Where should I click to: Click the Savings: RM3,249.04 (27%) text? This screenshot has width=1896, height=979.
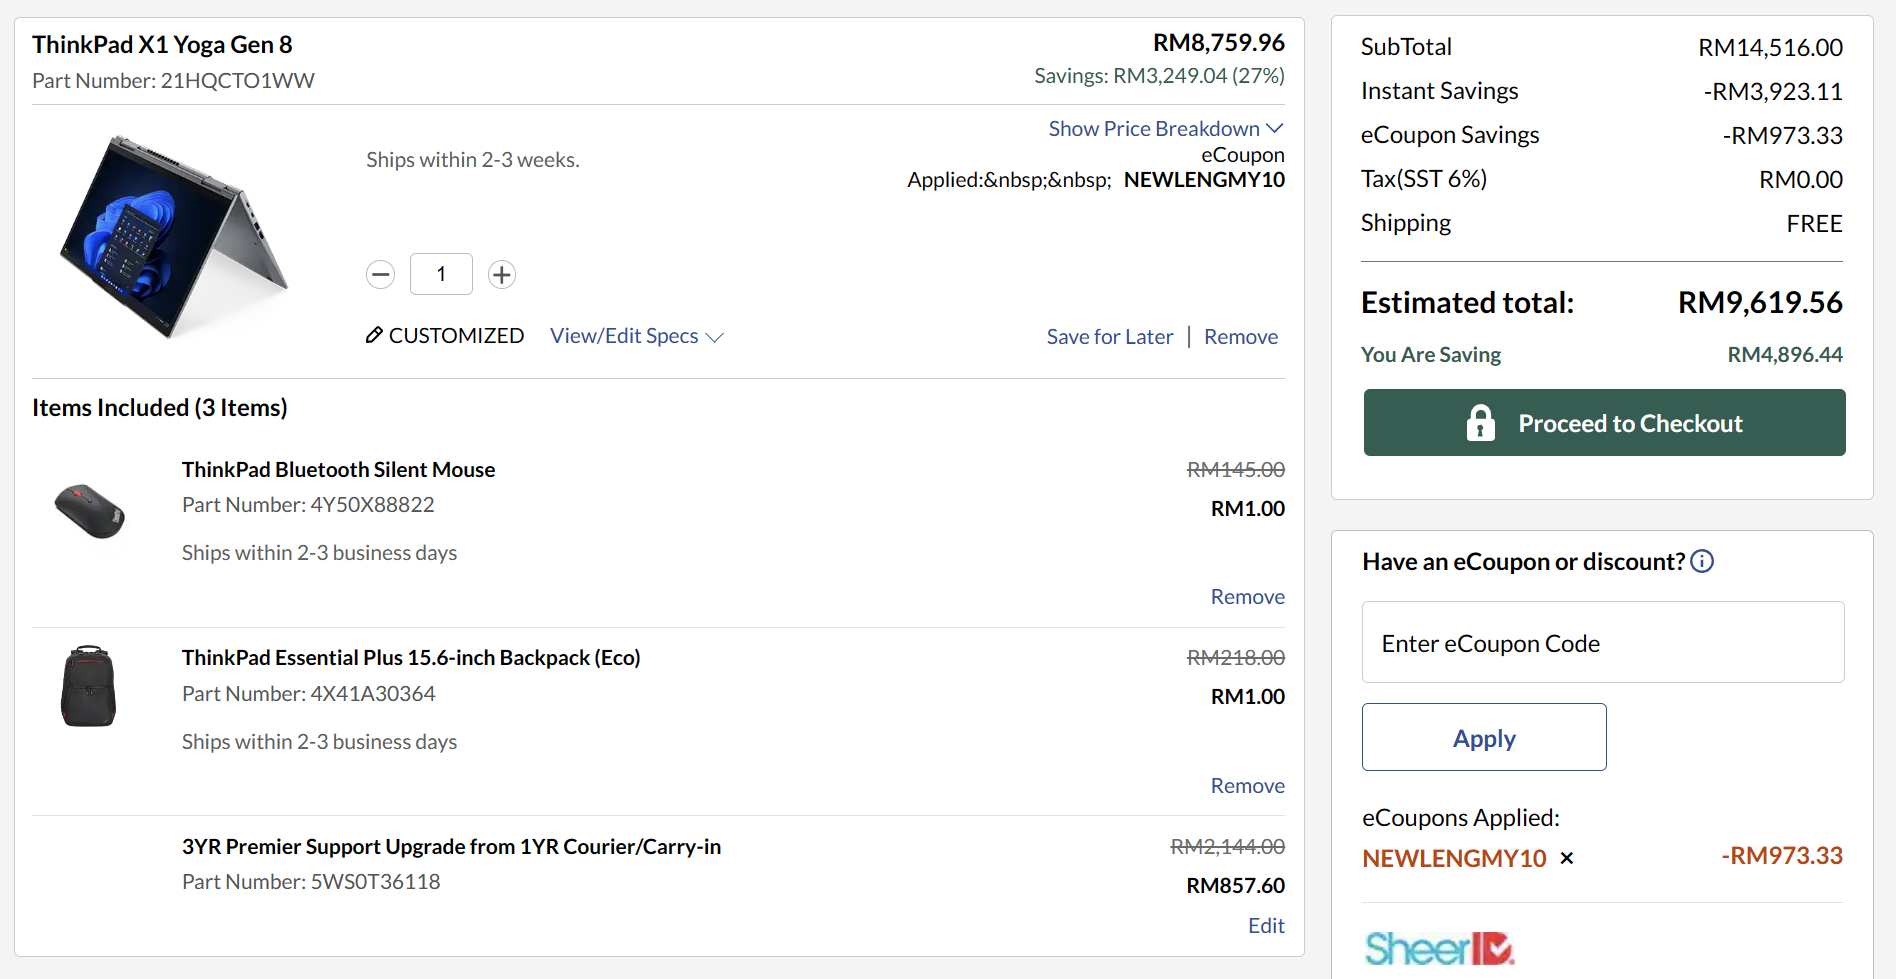(1159, 76)
